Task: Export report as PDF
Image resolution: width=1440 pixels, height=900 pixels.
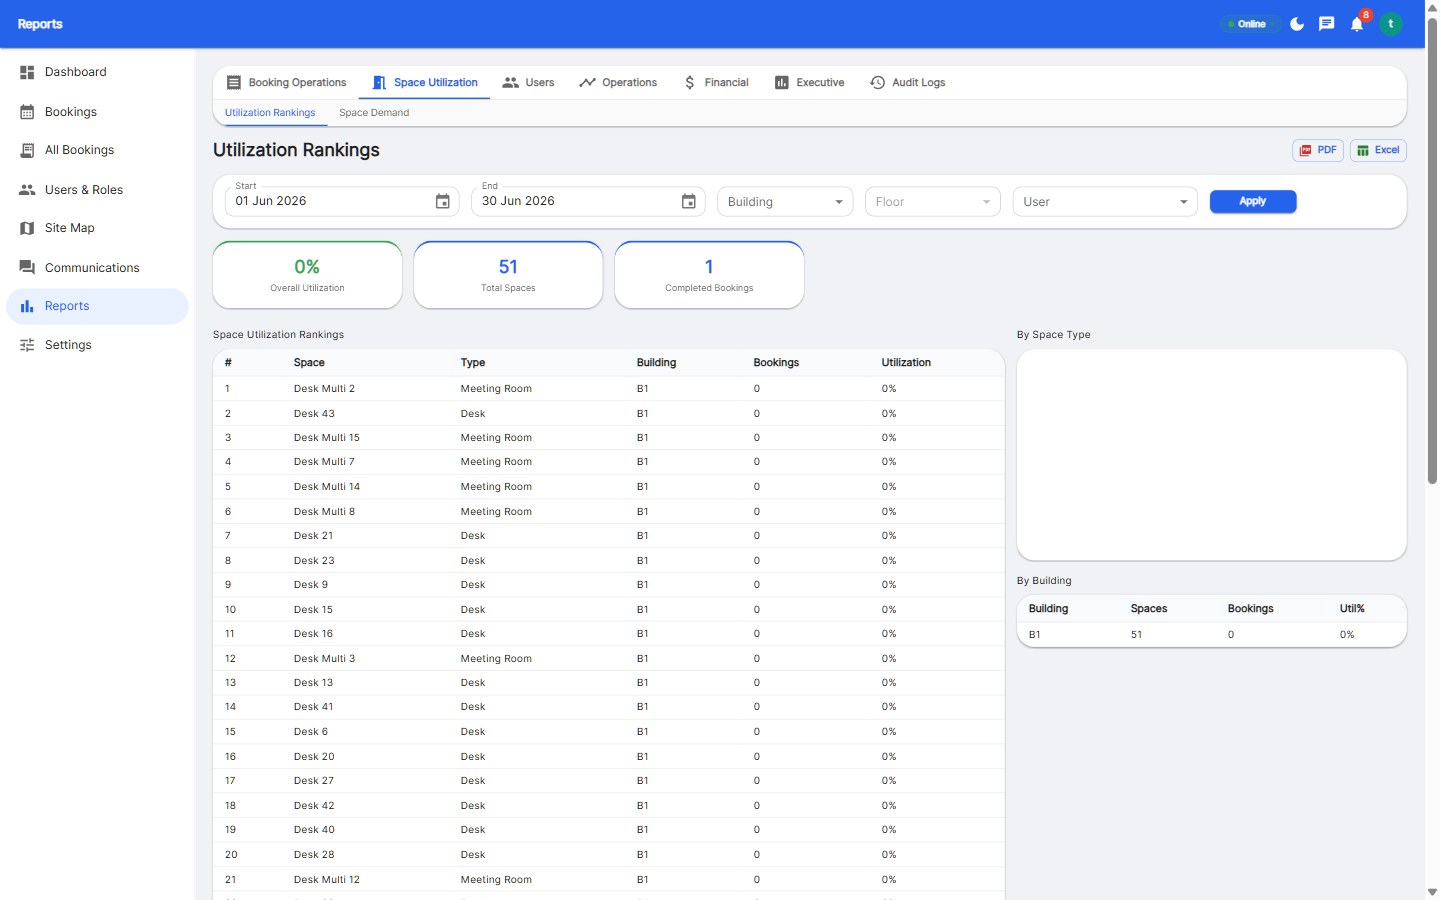Action: 1318,150
